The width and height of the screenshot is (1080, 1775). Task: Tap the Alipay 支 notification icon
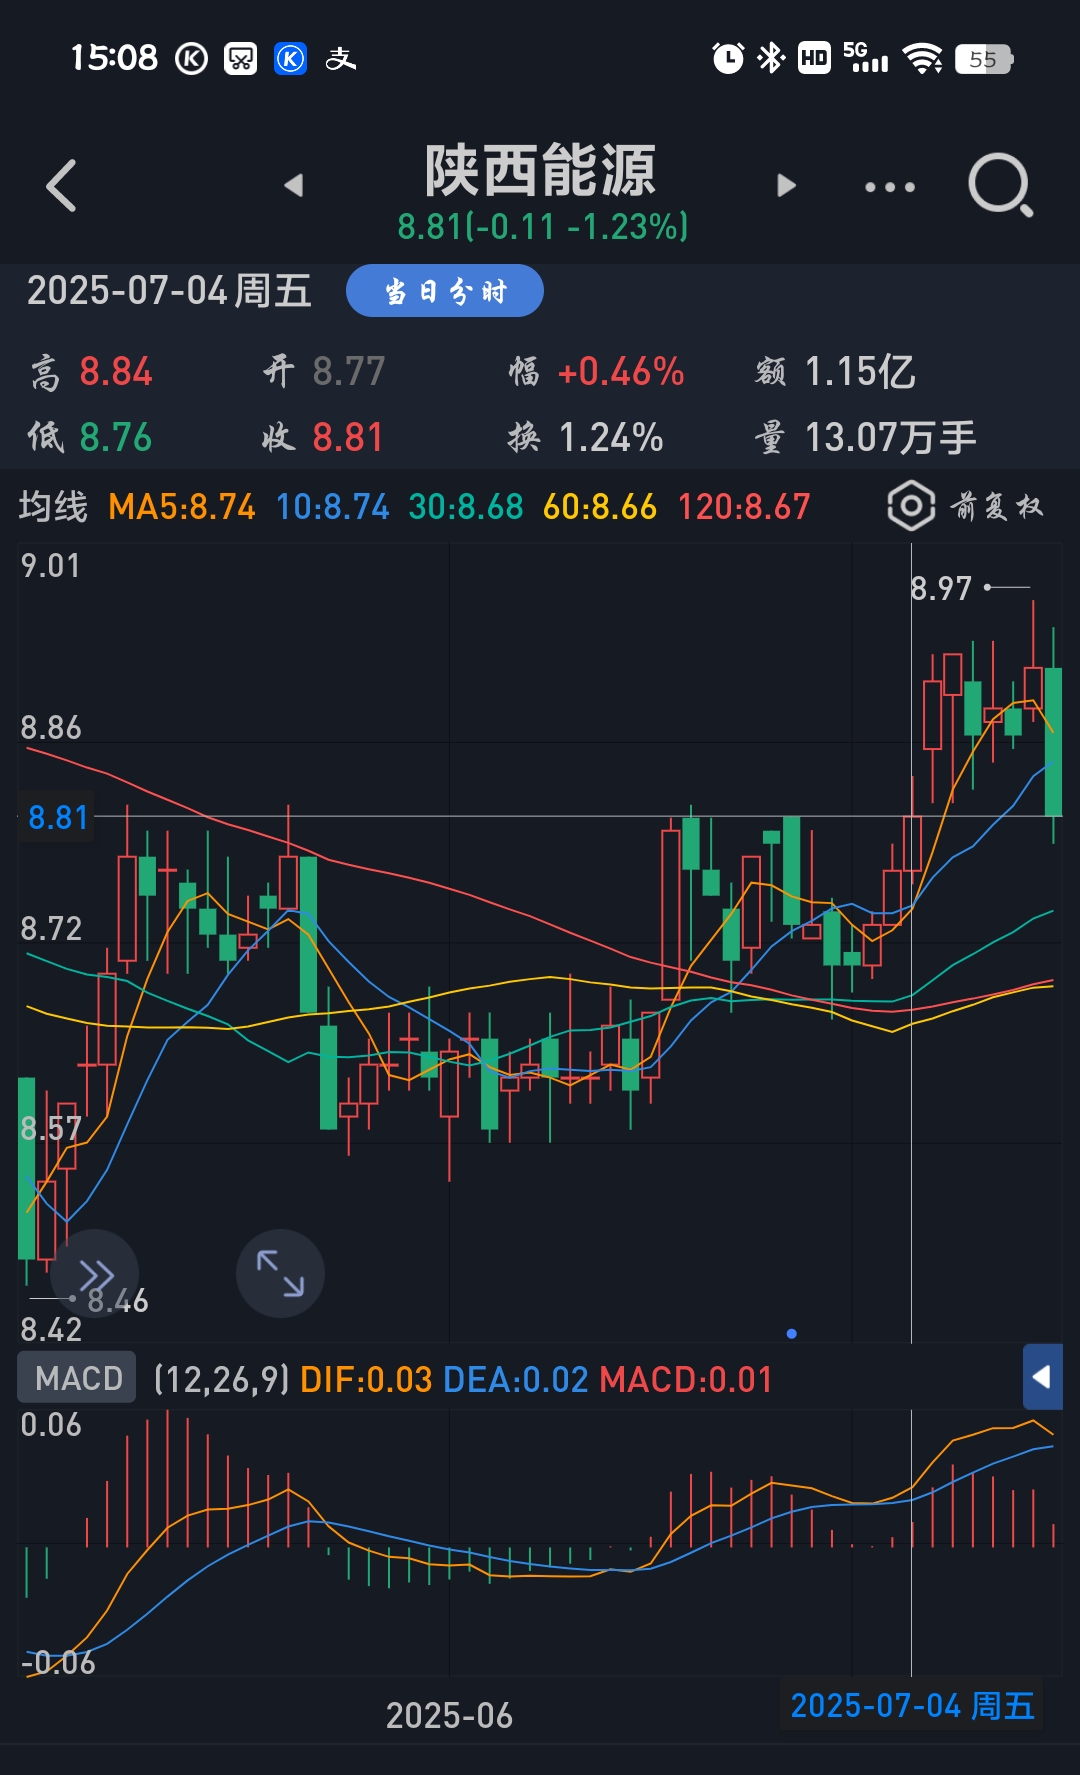pyautogui.click(x=340, y=59)
